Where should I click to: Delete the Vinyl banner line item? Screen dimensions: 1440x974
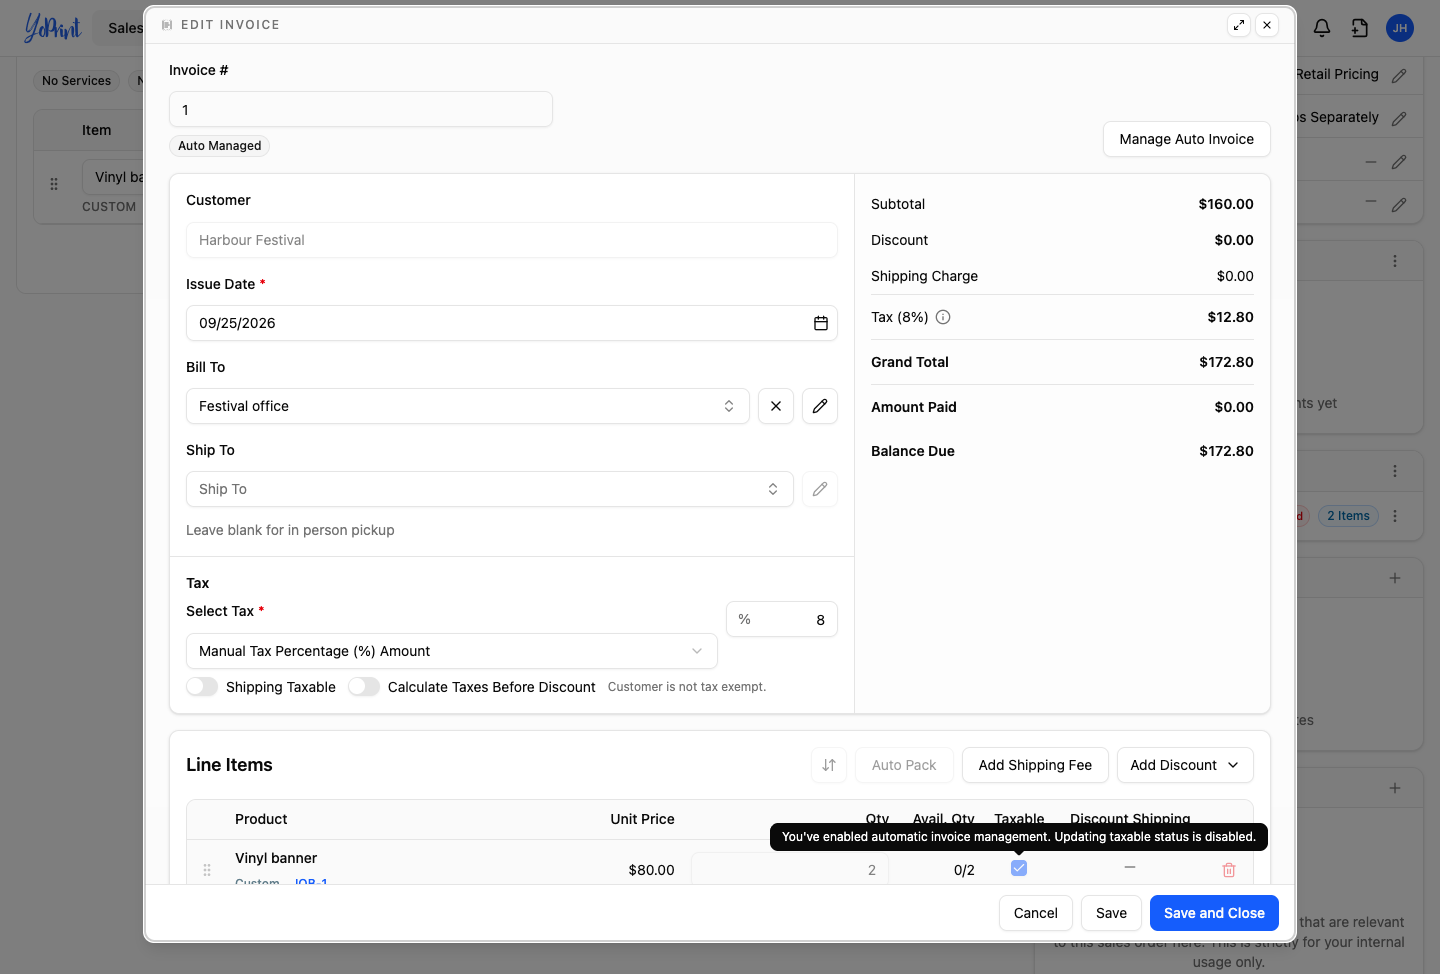click(x=1229, y=870)
